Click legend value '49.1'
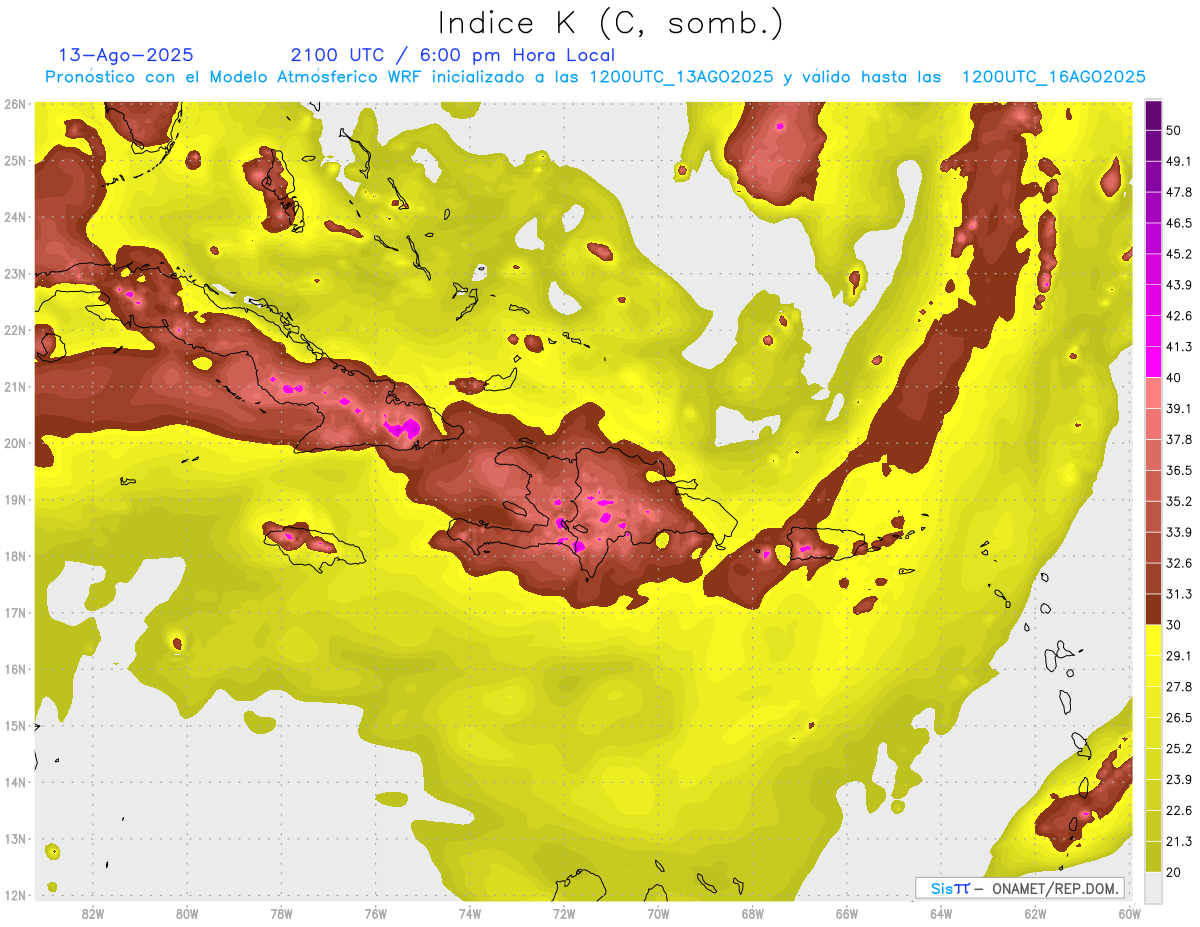This screenshot has width=1200, height=927. pyautogui.click(x=1179, y=161)
